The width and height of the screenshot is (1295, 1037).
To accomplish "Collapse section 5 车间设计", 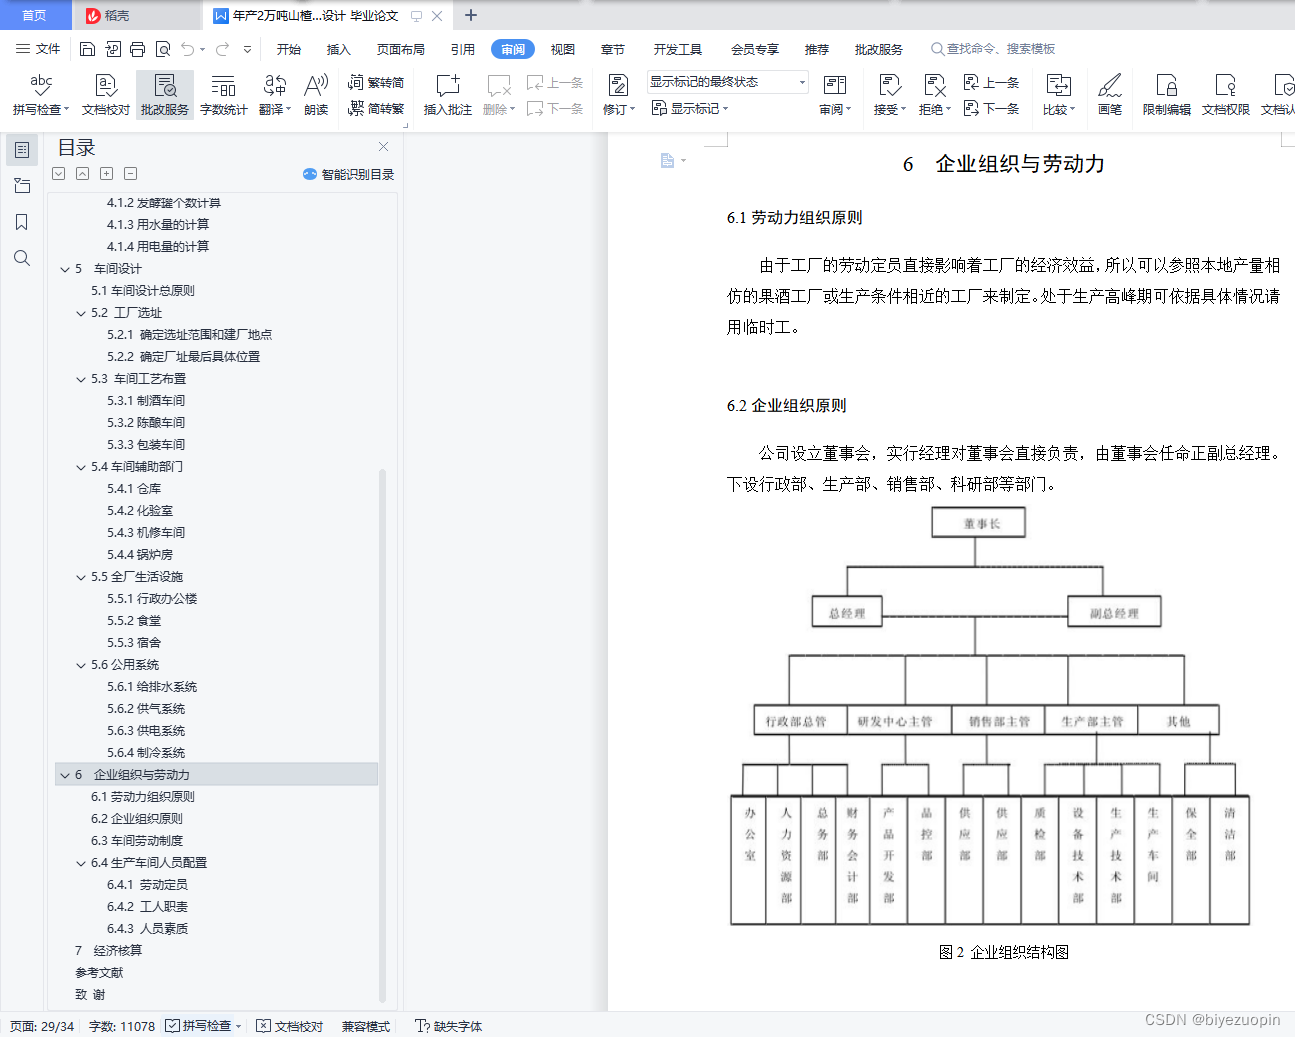I will (x=65, y=269).
